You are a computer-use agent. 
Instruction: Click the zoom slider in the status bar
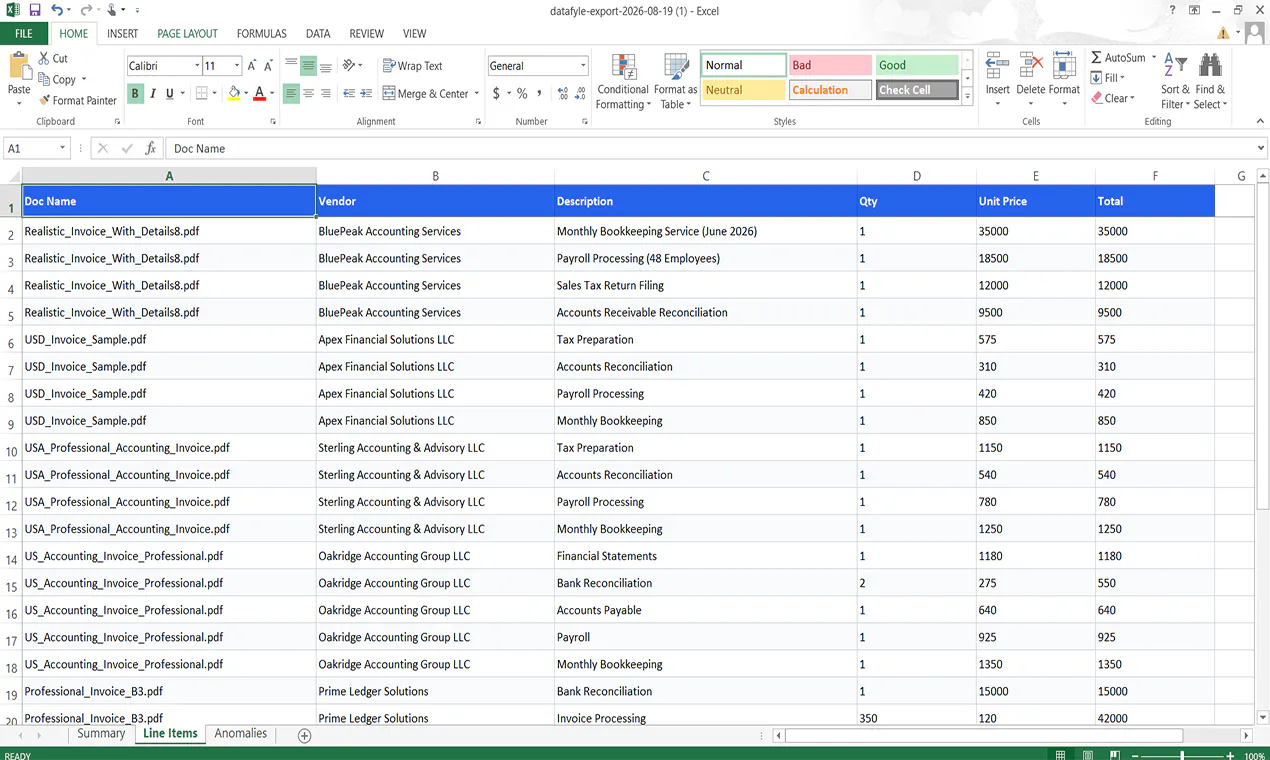1183,755
